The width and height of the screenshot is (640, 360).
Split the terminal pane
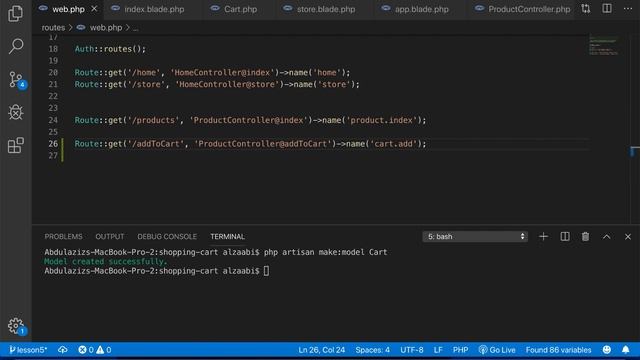click(565, 237)
